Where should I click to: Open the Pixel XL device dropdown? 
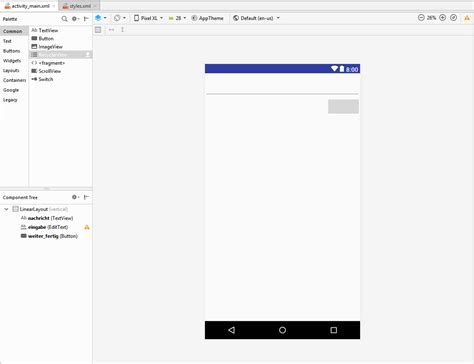point(148,18)
